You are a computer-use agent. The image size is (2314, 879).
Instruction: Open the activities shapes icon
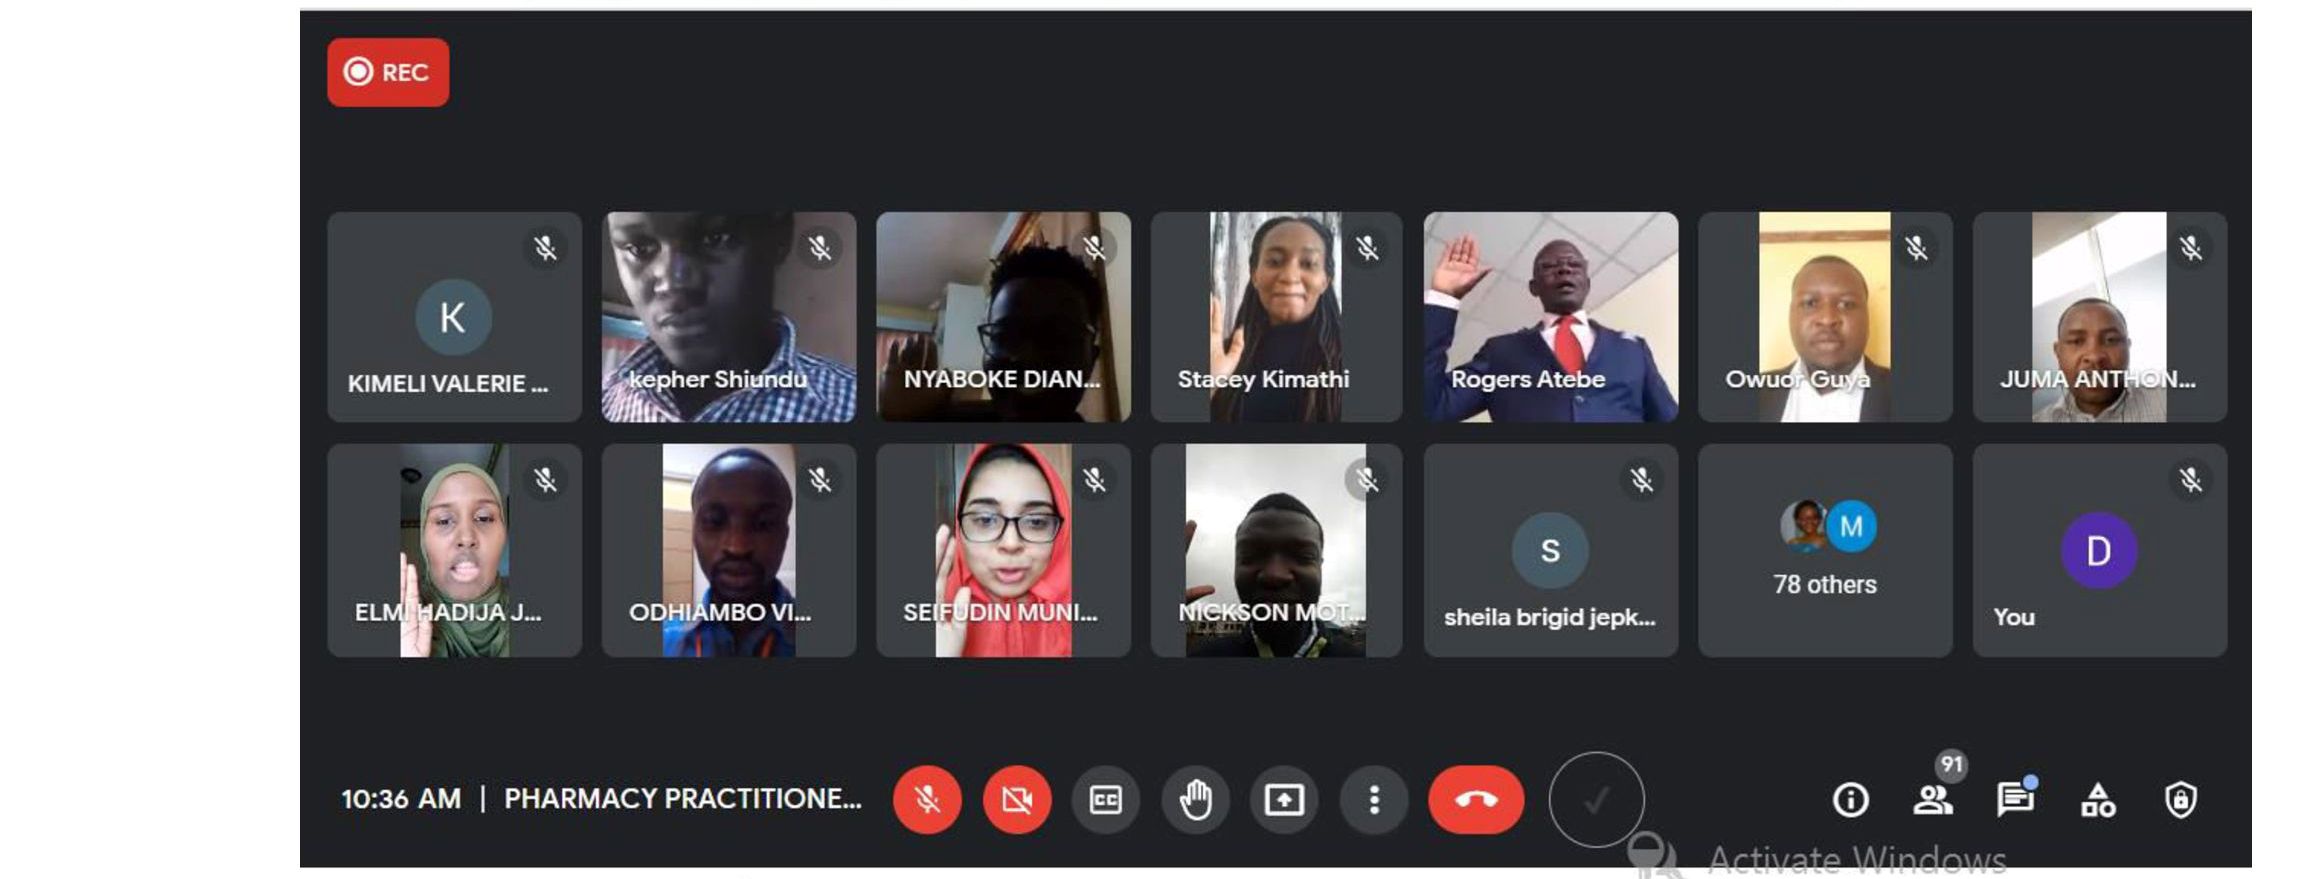coord(2098,800)
